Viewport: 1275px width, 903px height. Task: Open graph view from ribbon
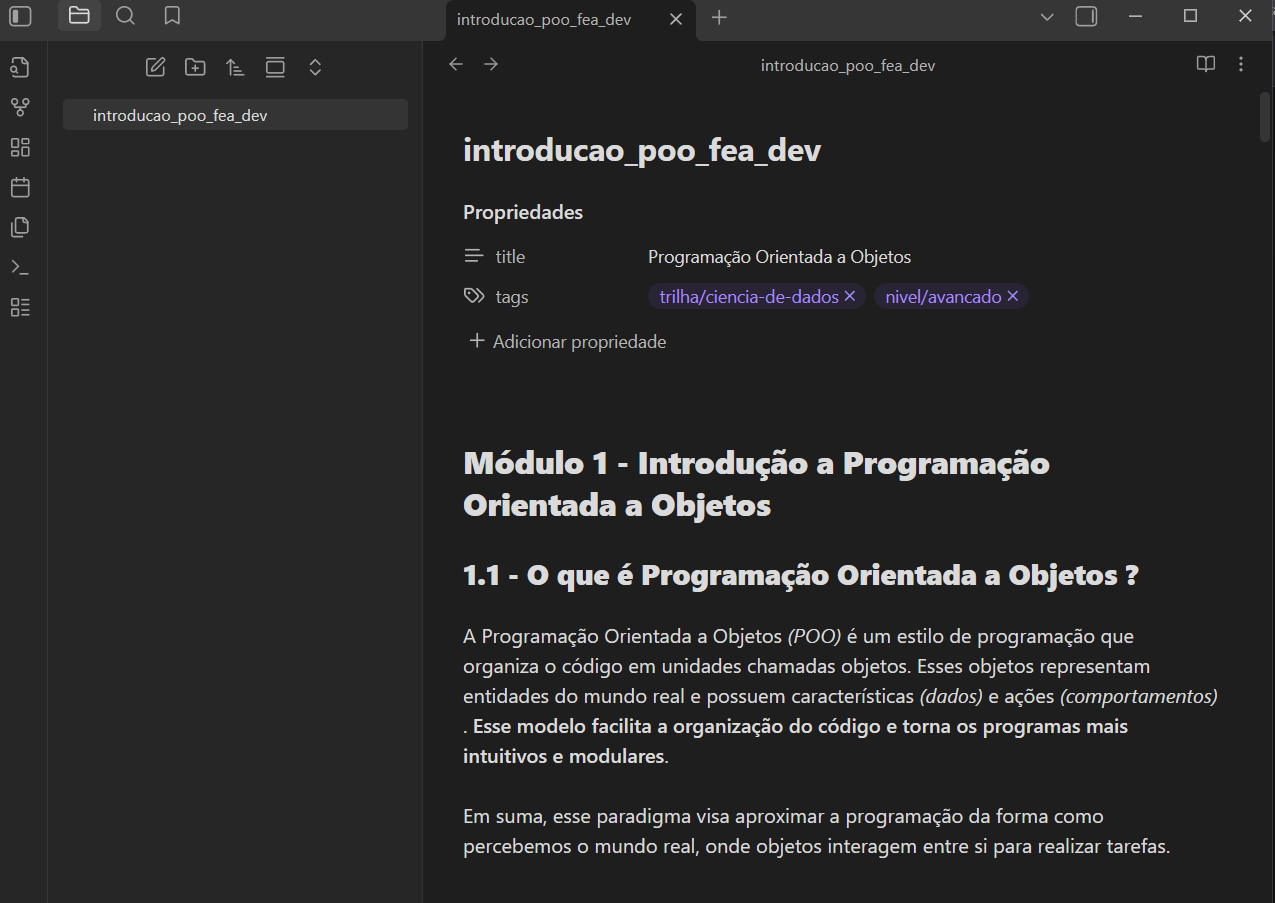click(x=20, y=107)
